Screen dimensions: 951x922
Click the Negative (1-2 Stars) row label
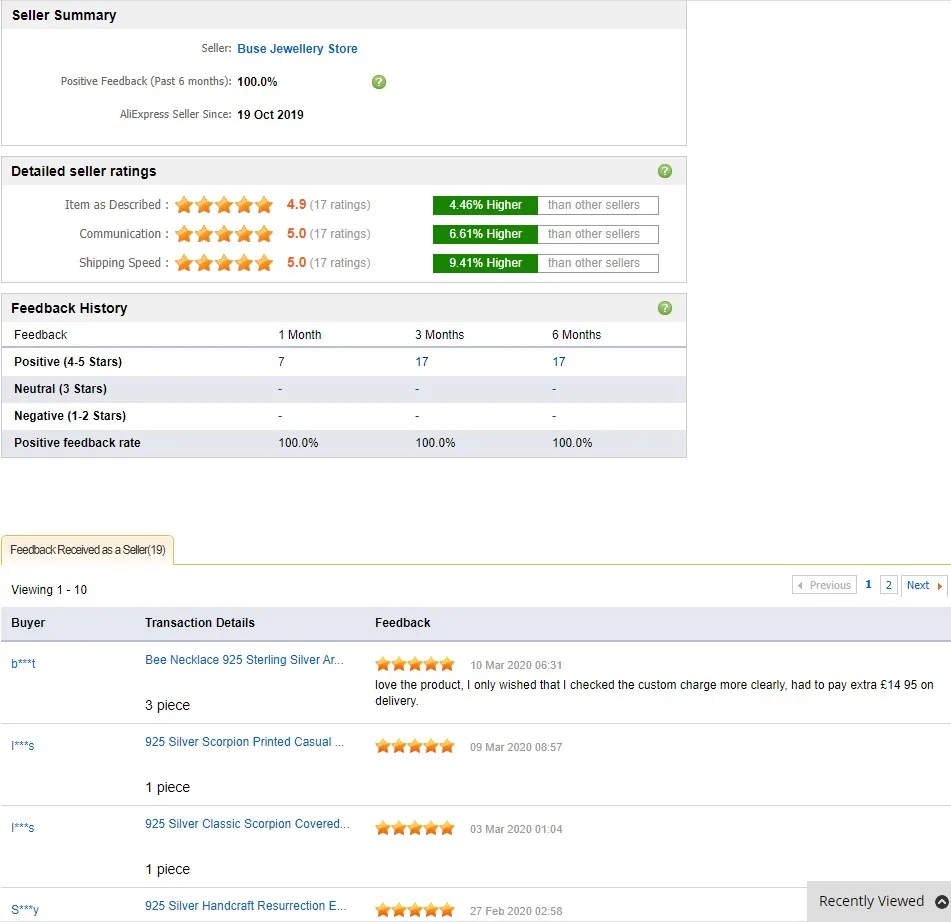point(70,416)
